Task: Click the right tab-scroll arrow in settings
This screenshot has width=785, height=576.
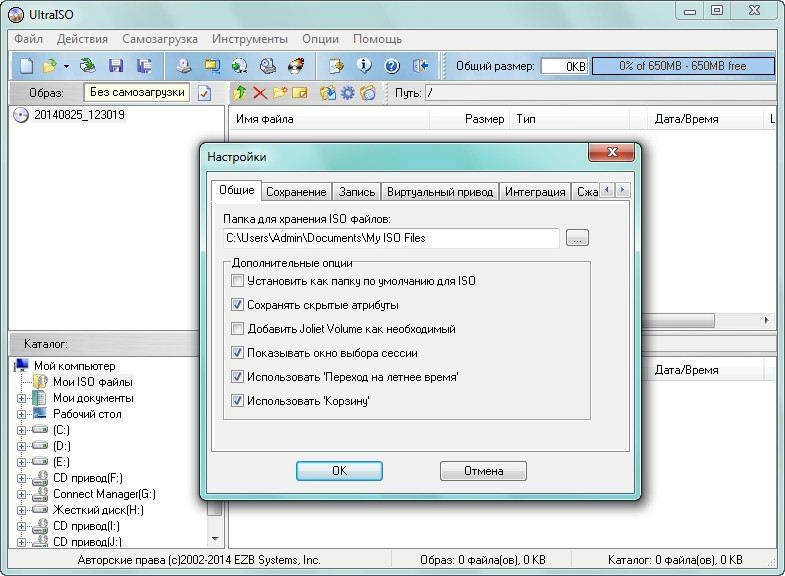Action: [622, 190]
